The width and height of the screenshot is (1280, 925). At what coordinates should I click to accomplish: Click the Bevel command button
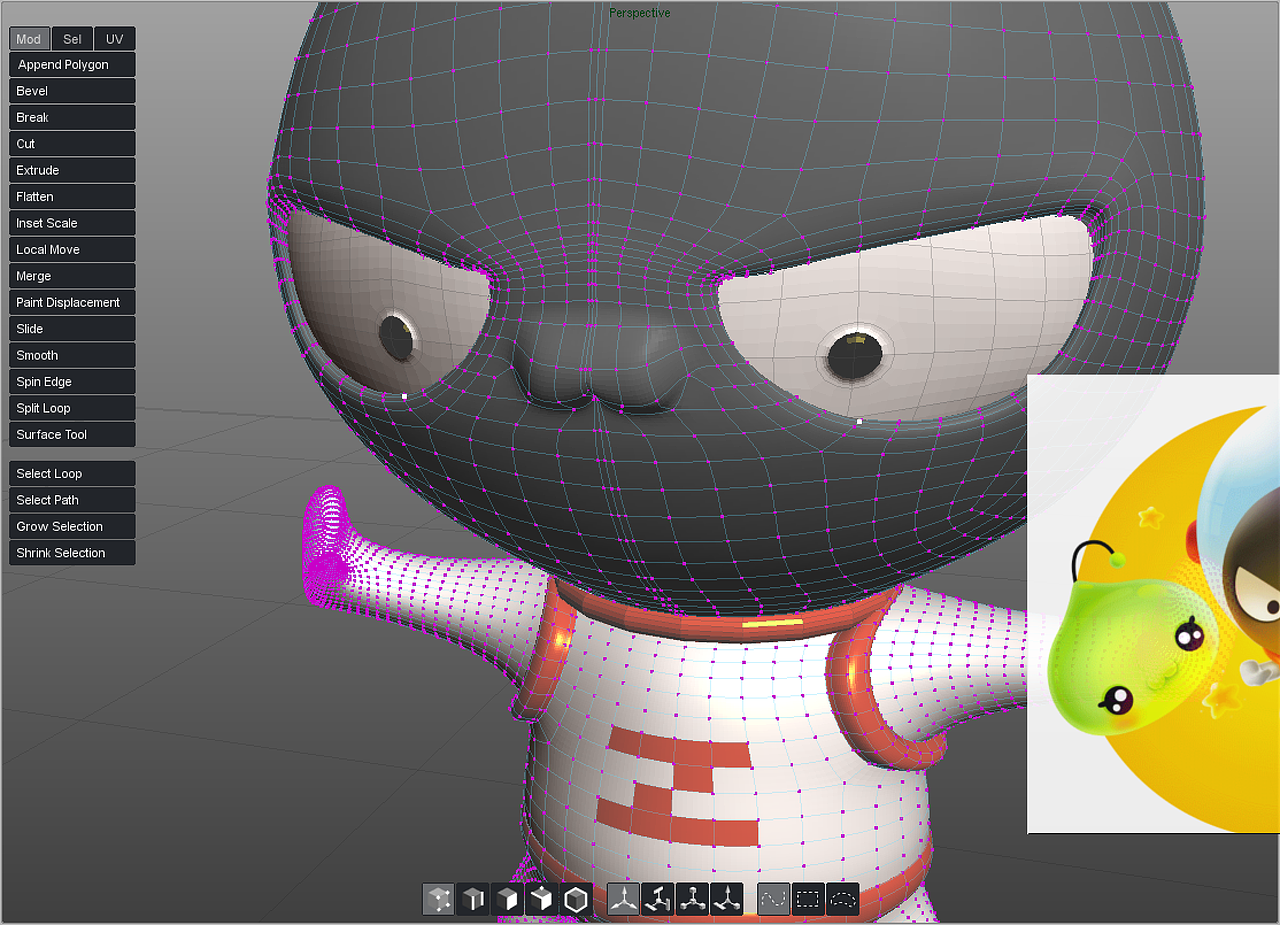click(x=71, y=90)
